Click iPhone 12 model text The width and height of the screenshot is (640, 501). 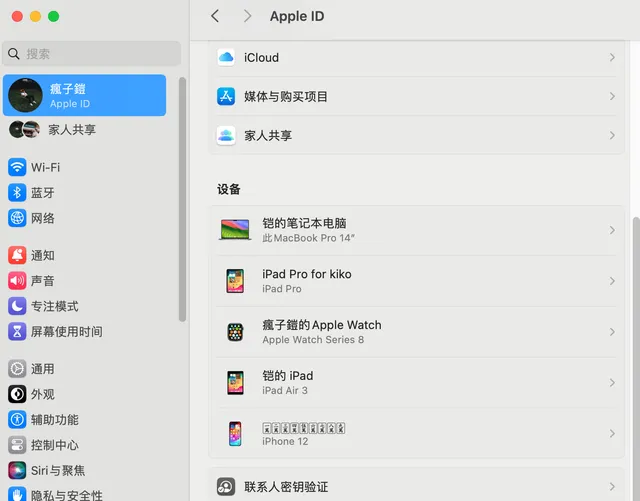(285, 441)
